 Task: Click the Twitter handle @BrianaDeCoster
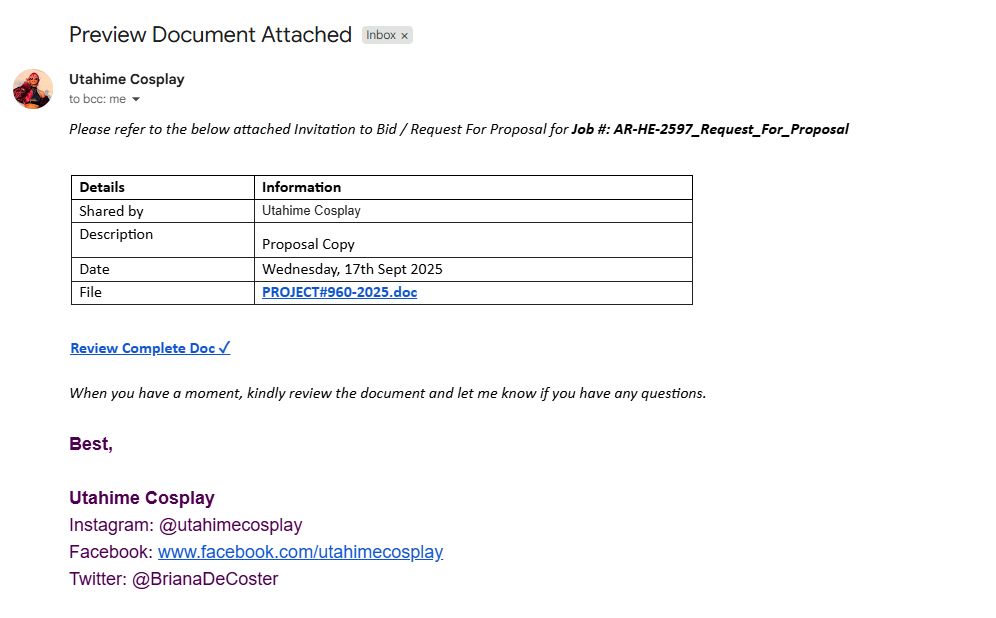[205, 579]
